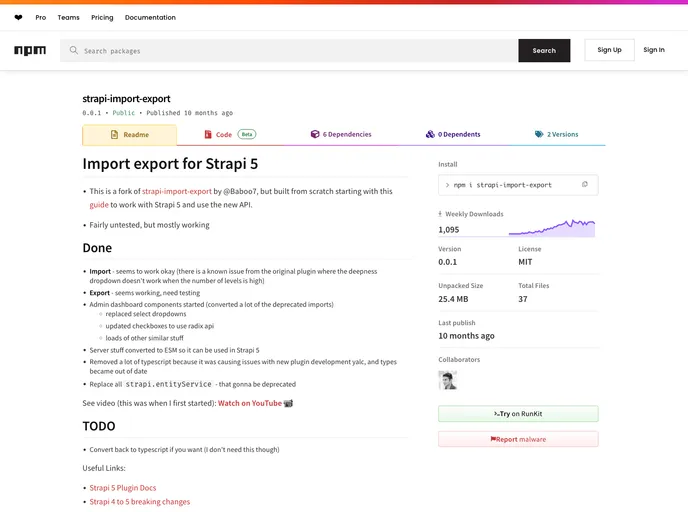Open the 2 Versions tab
The image size is (688, 512).
pos(556,134)
